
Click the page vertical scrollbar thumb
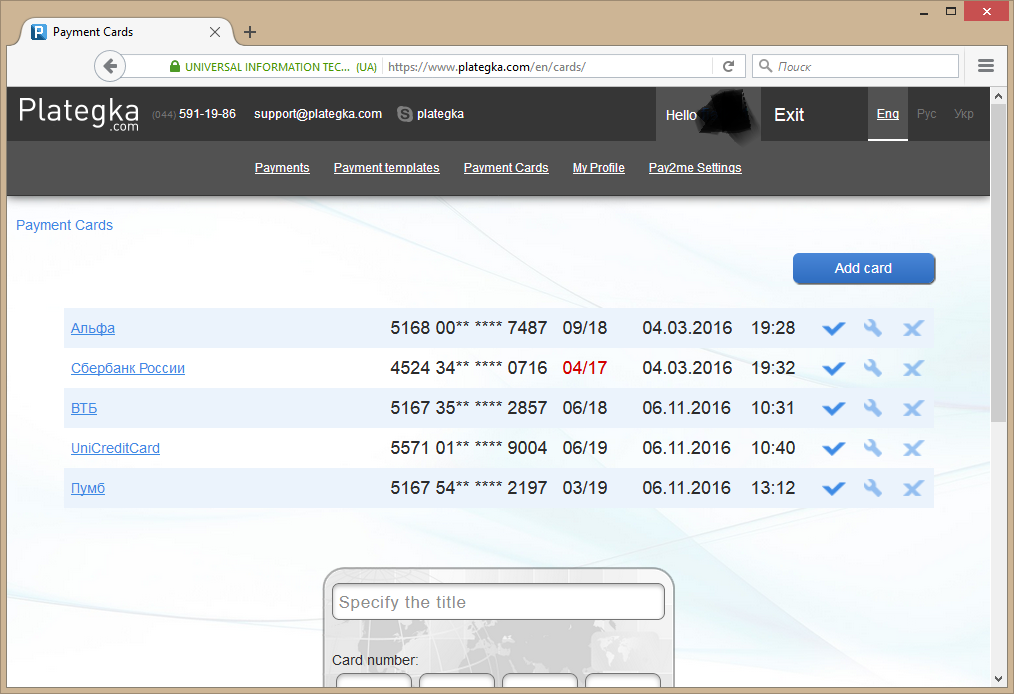(998, 264)
